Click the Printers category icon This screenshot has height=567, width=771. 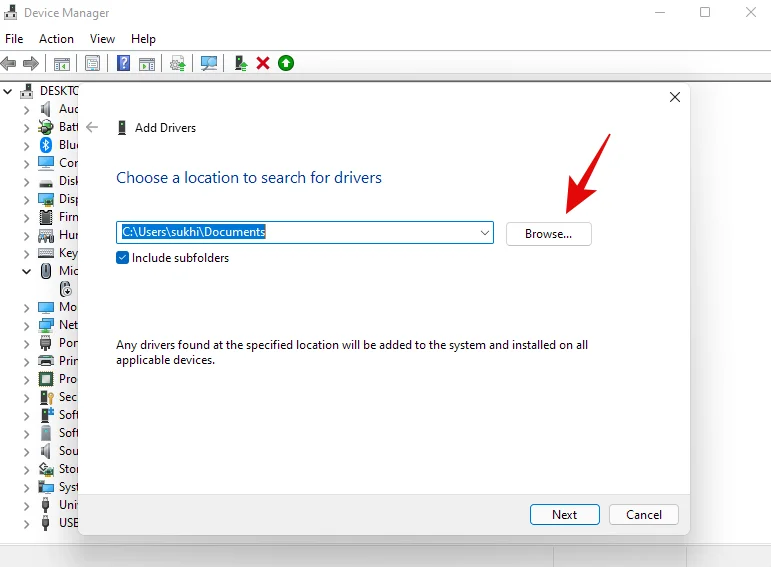pyautogui.click(x=46, y=361)
